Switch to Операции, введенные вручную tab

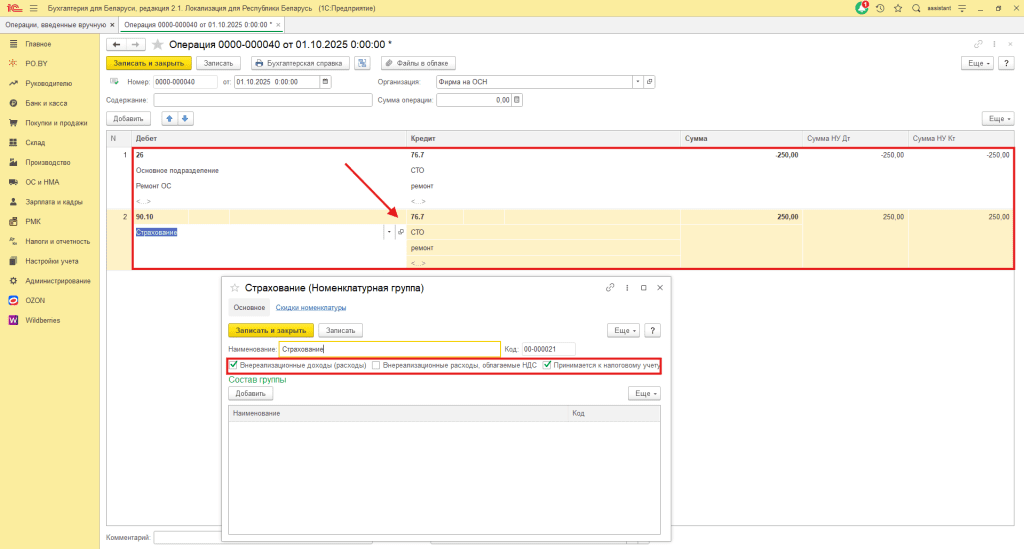pyautogui.click(x=56, y=25)
